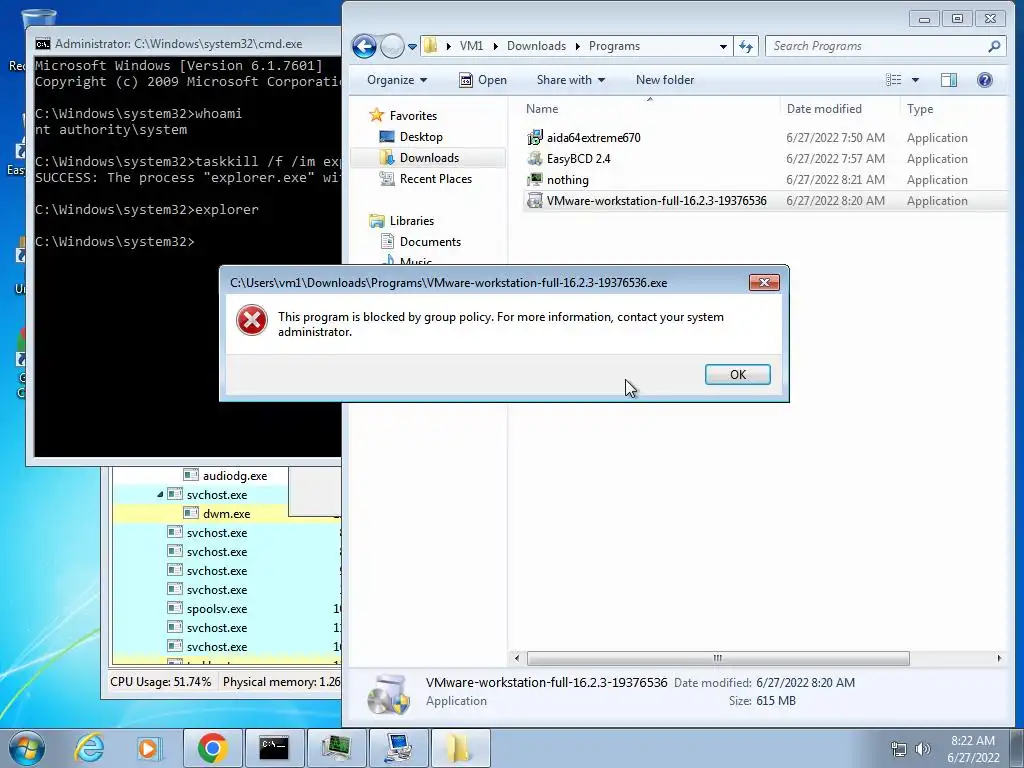Click New folder in toolbar
The image size is (1024, 768).
click(x=665, y=80)
